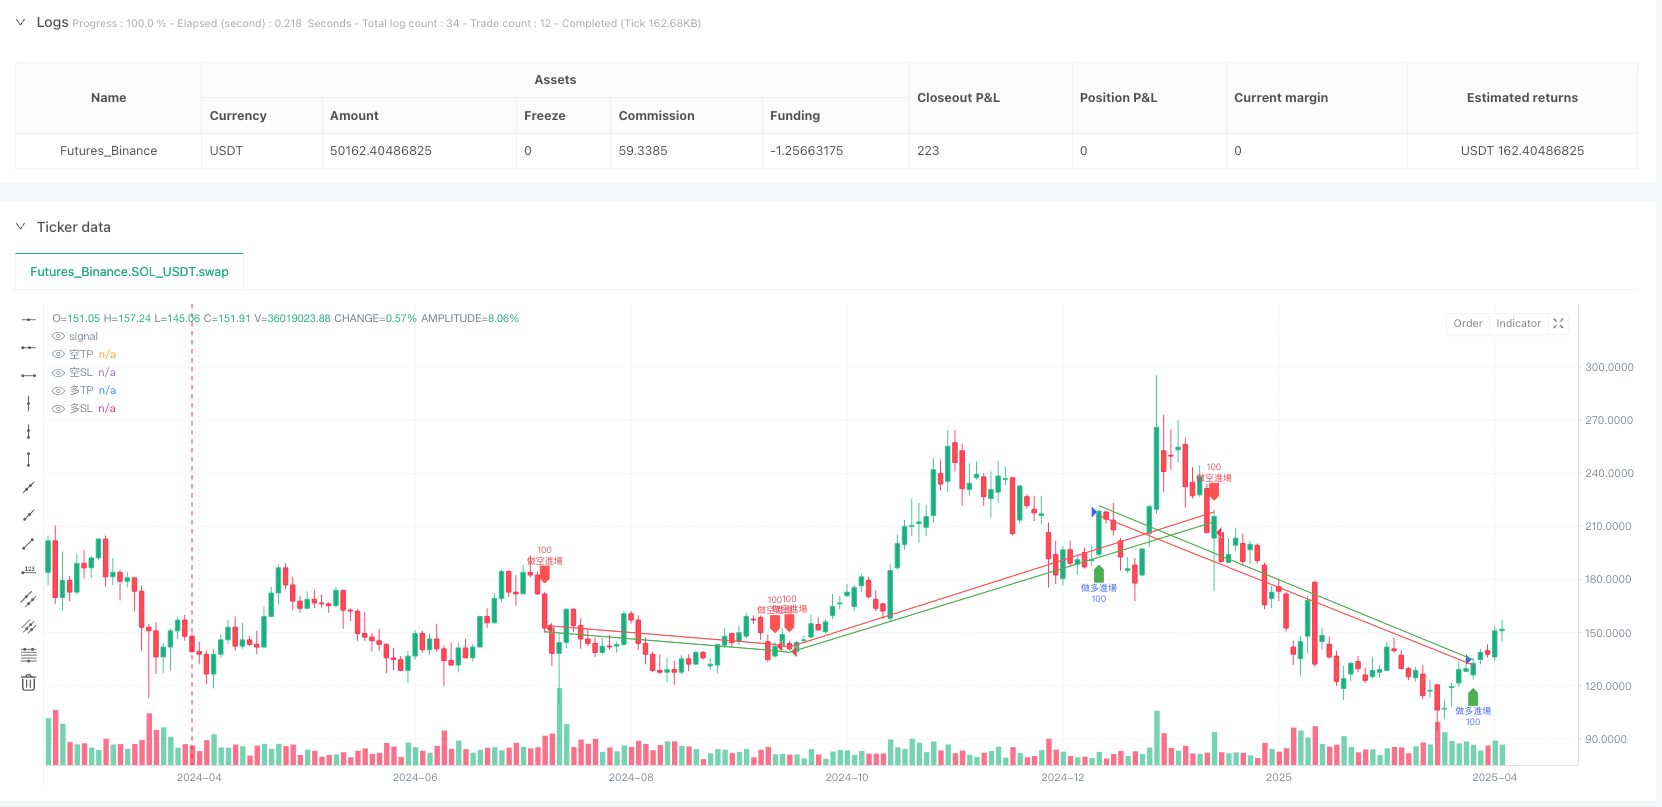
Task: Select the price line tool marked 123
Action: [x=28, y=571]
